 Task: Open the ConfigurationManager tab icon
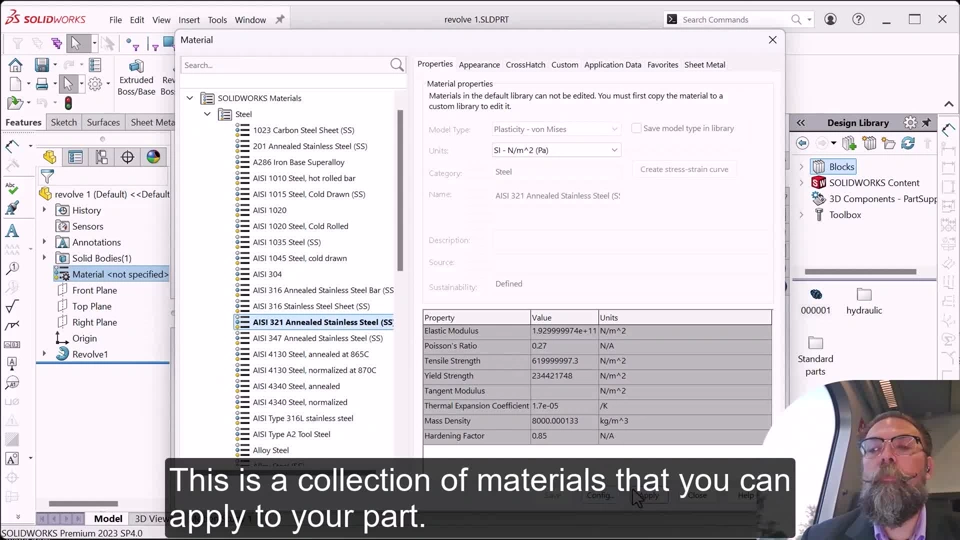102,157
